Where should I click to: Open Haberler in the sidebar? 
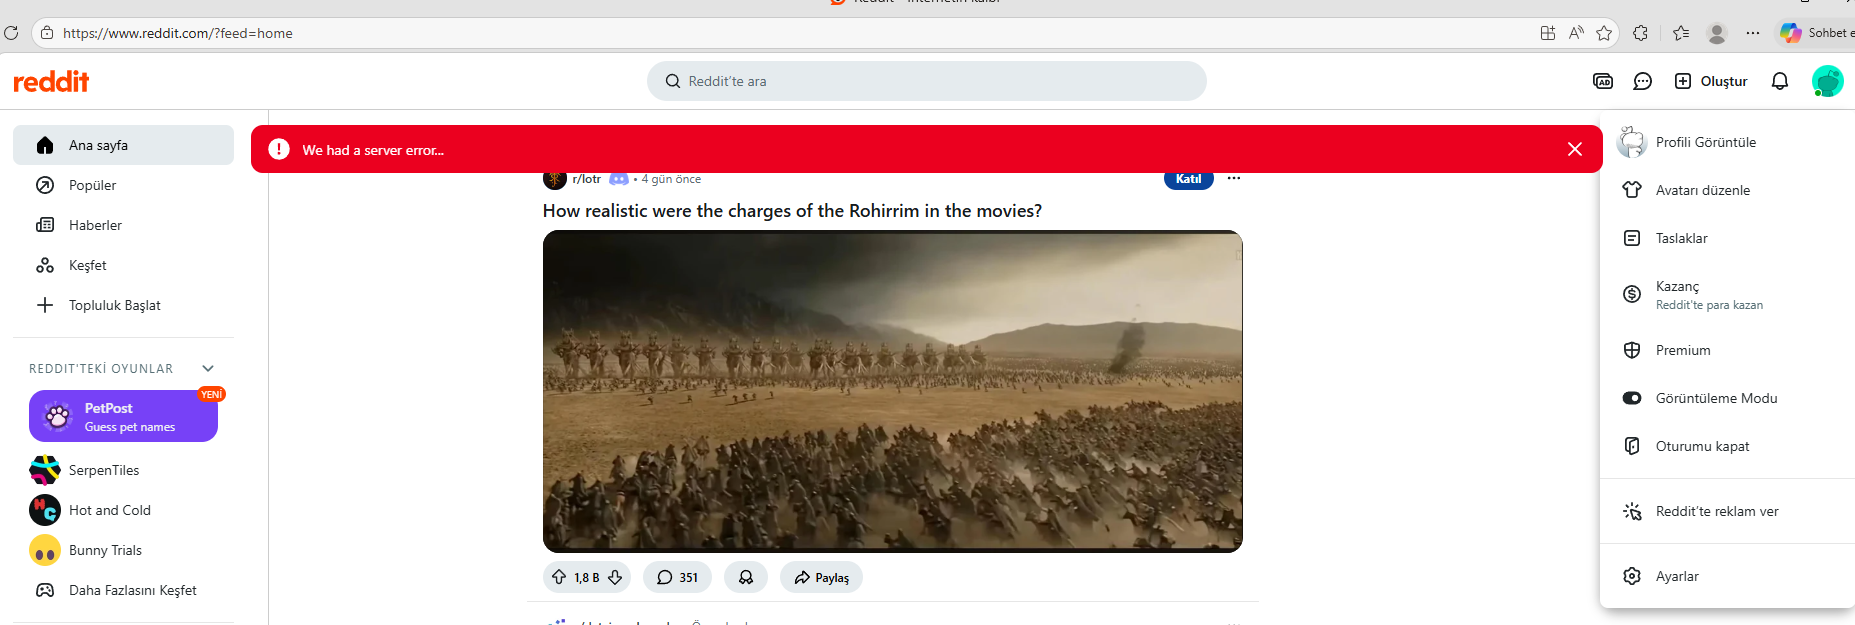point(123,225)
